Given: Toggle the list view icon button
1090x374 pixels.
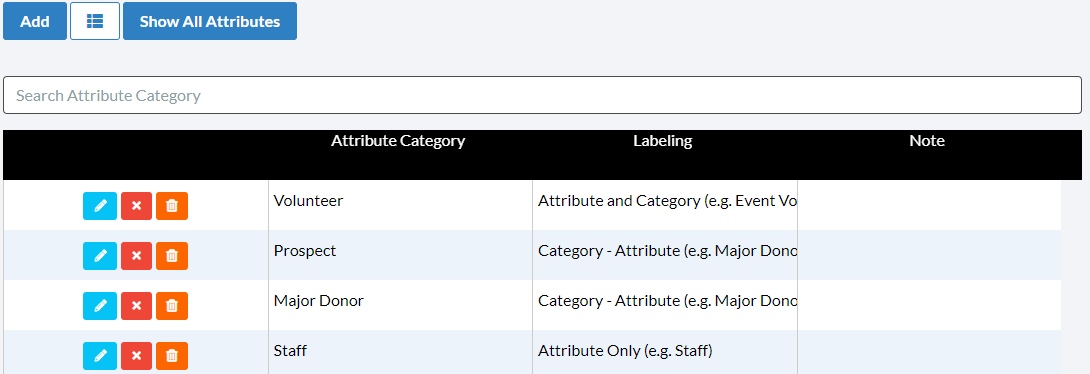Looking at the screenshot, I should 95,21.
